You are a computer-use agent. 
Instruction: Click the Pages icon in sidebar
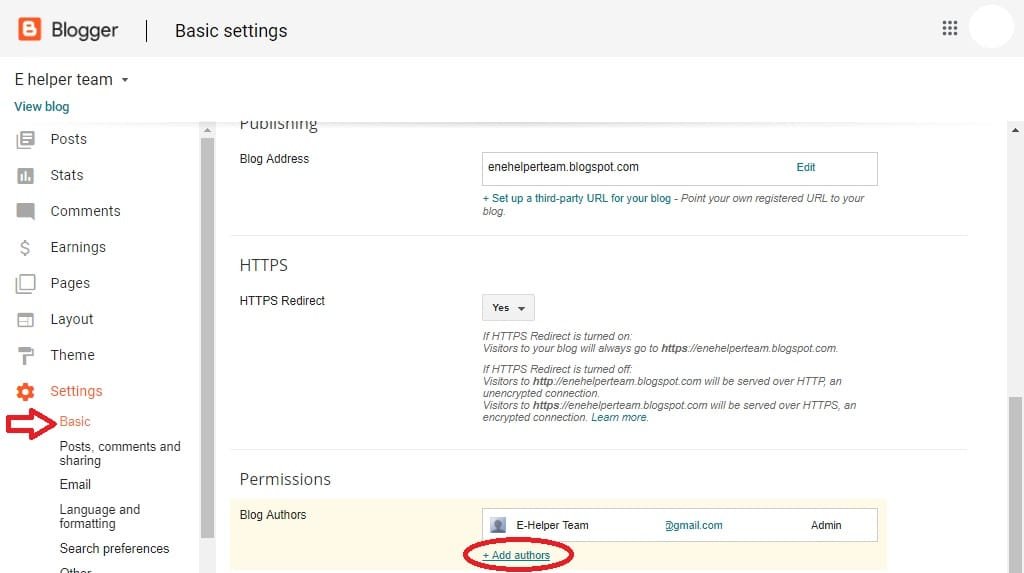pos(26,284)
